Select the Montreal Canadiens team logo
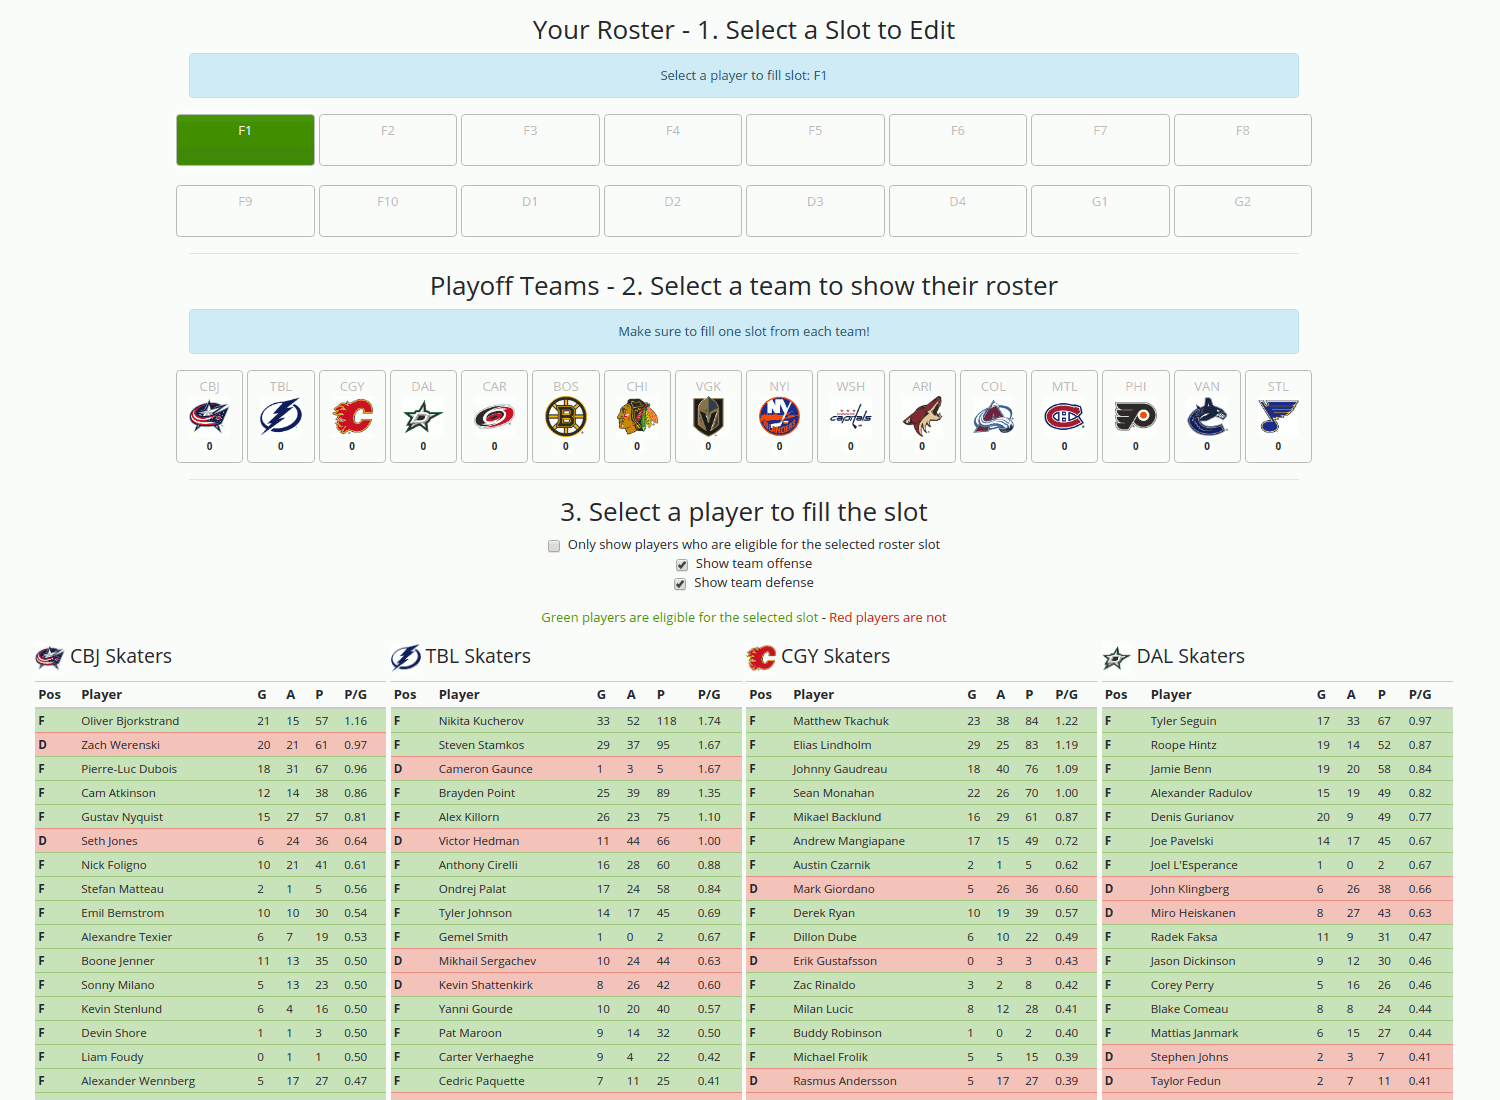1500x1100 pixels. tap(1064, 416)
